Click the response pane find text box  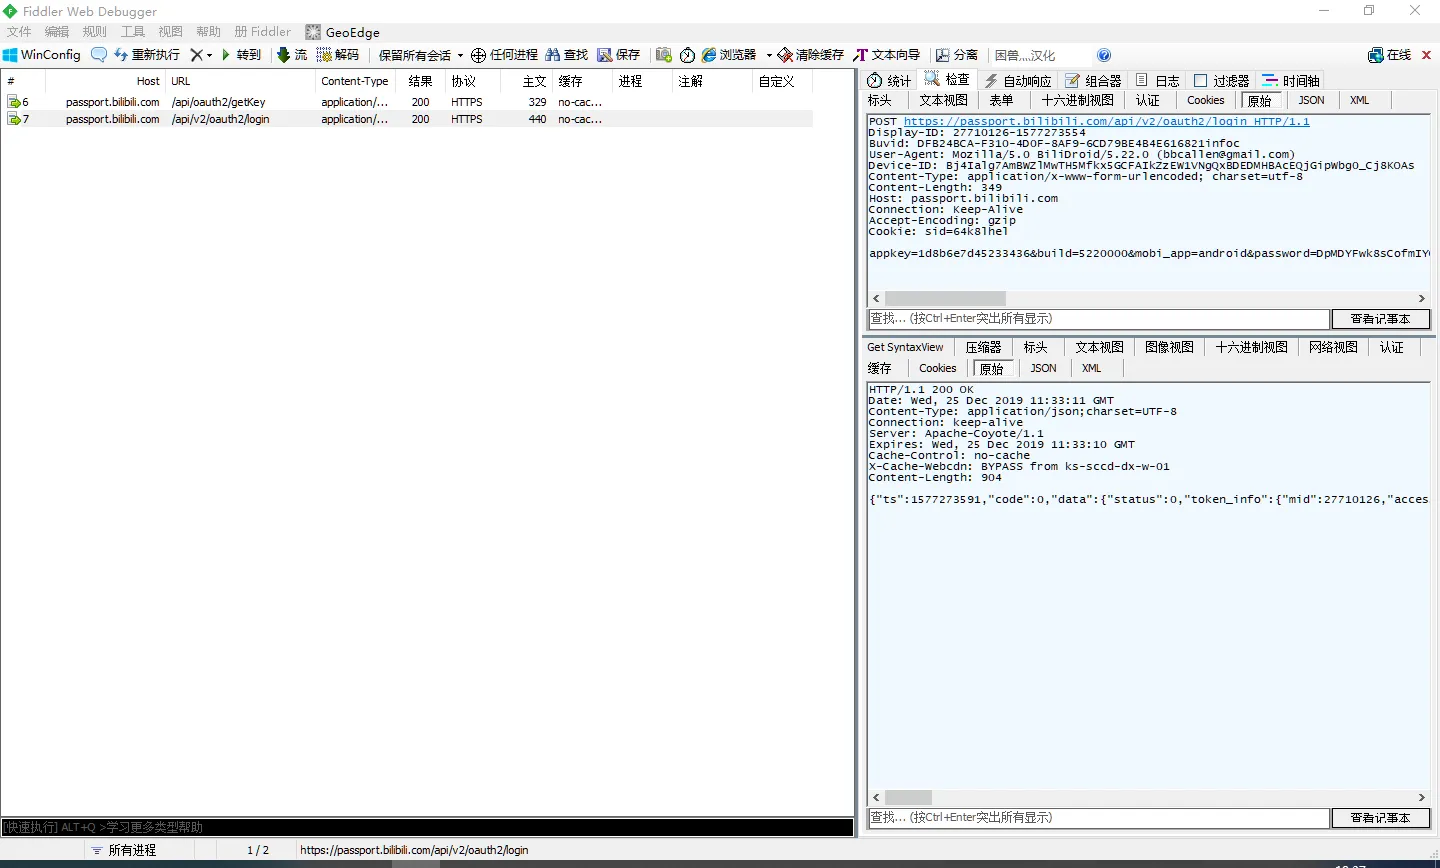[x=1098, y=818]
